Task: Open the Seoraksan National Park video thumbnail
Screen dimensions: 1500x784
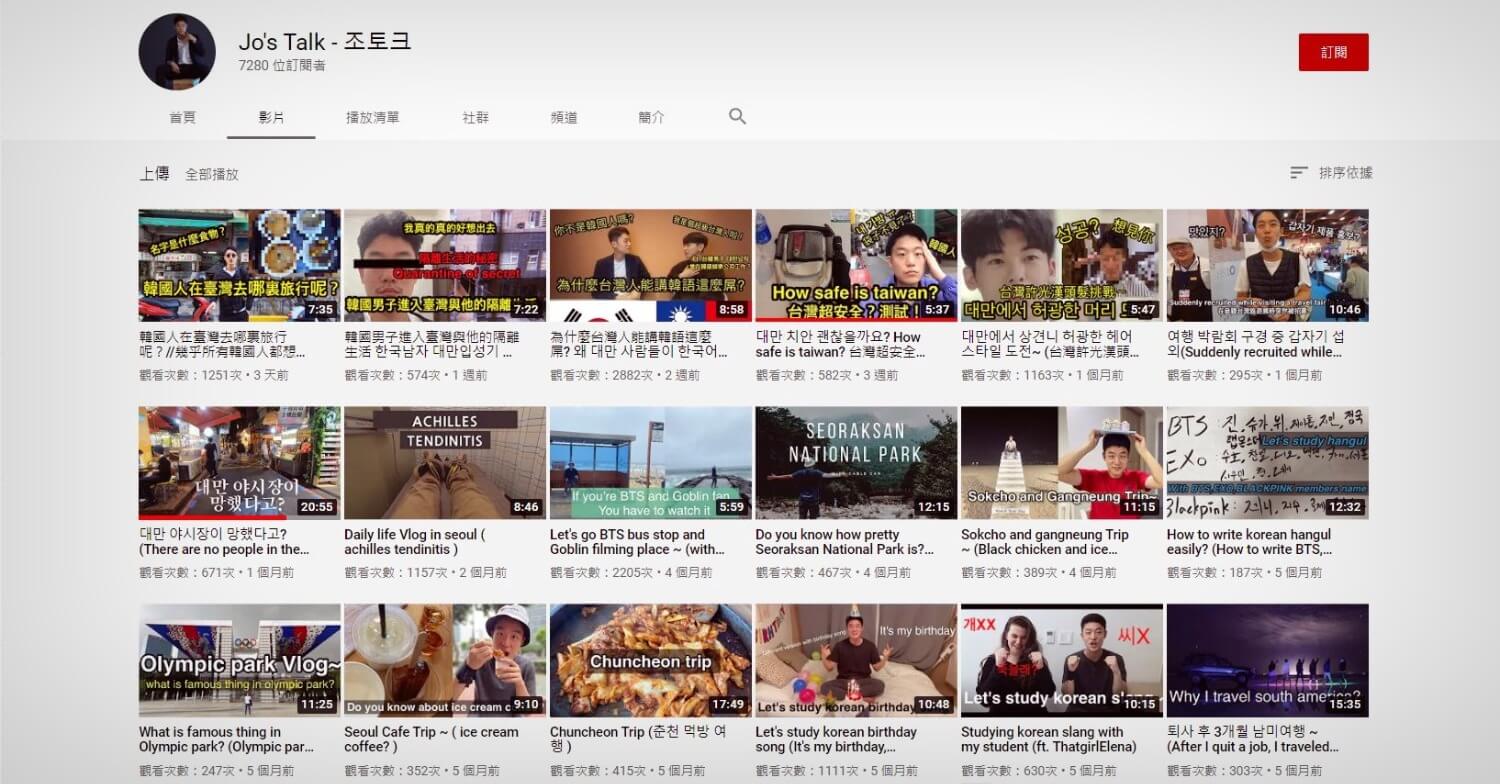Action: pos(855,461)
